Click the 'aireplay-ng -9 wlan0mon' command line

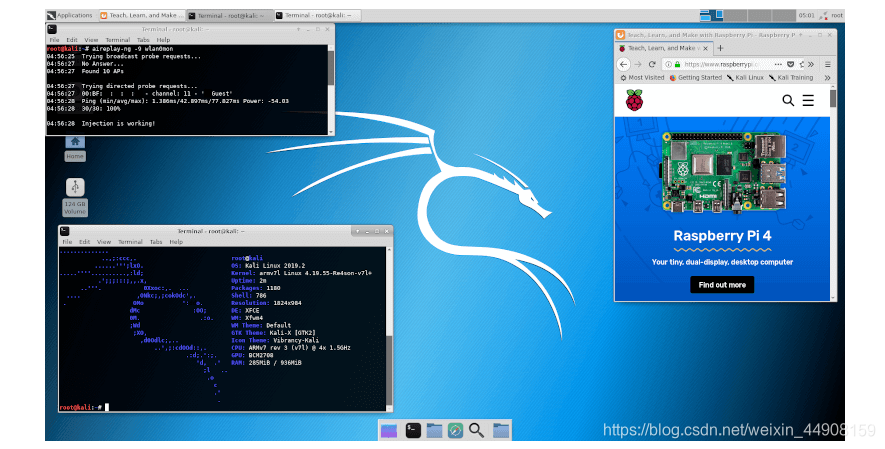[x=132, y=49]
